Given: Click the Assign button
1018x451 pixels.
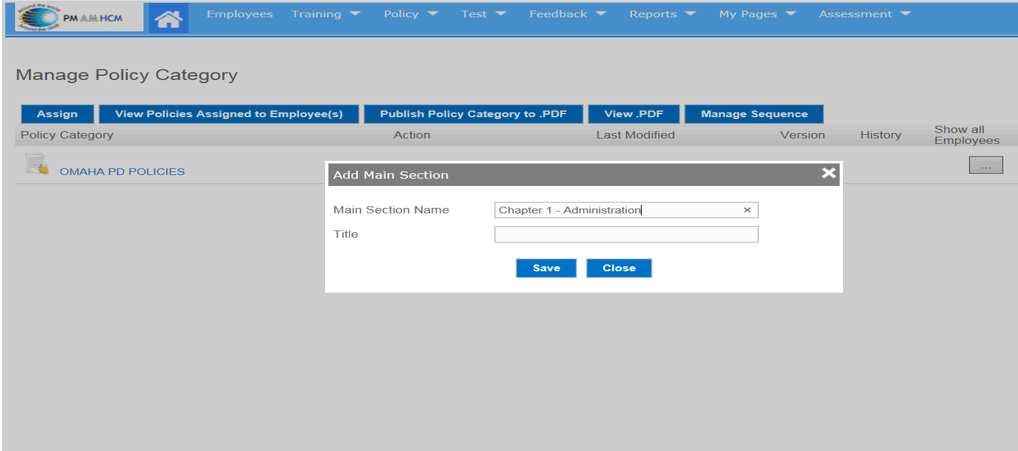Looking at the screenshot, I should (x=57, y=114).
